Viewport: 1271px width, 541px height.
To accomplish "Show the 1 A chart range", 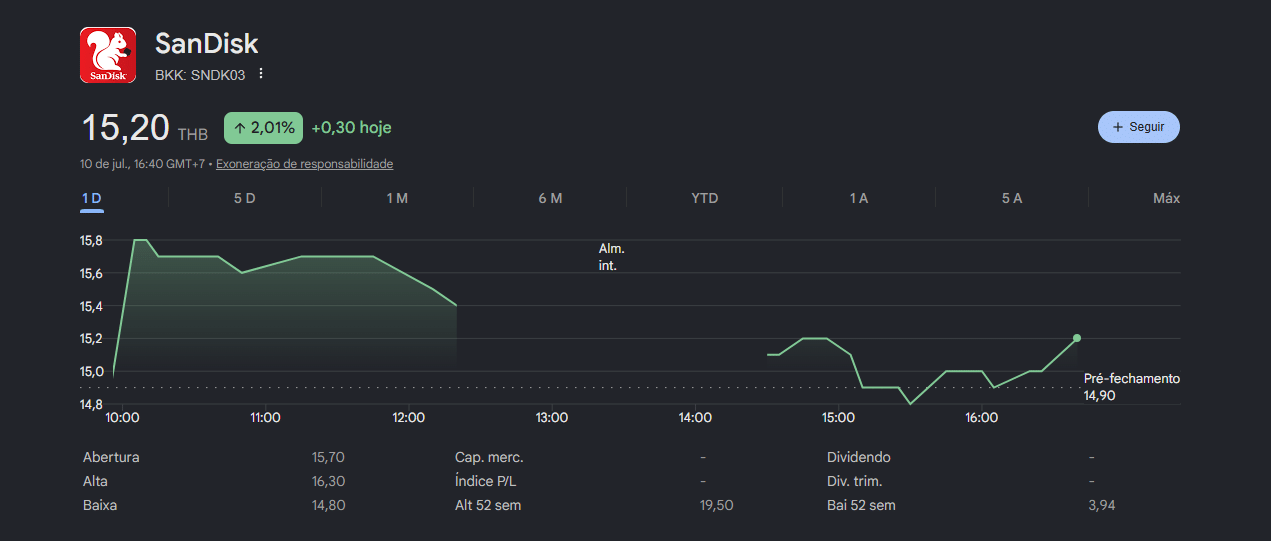I will pos(858,198).
